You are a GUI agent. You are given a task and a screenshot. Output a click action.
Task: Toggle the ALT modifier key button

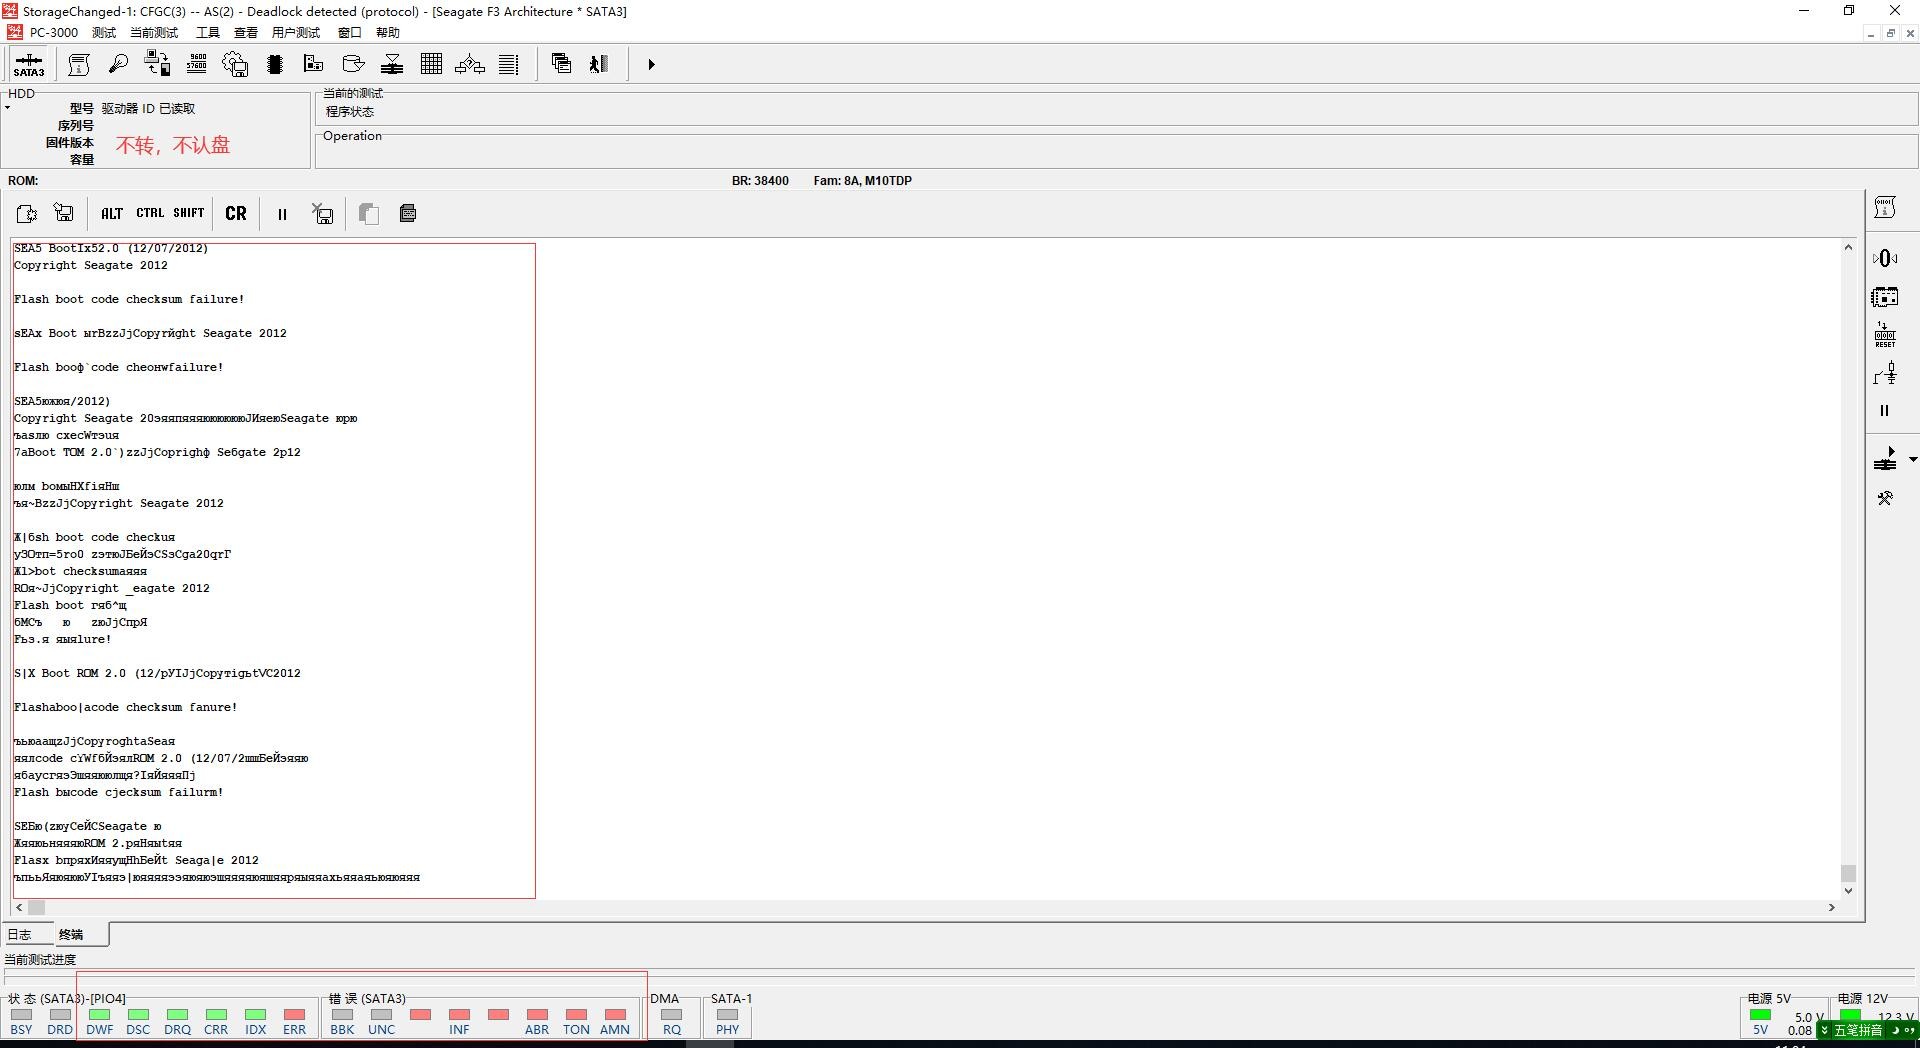pyautogui.click(x=112, y=213)
